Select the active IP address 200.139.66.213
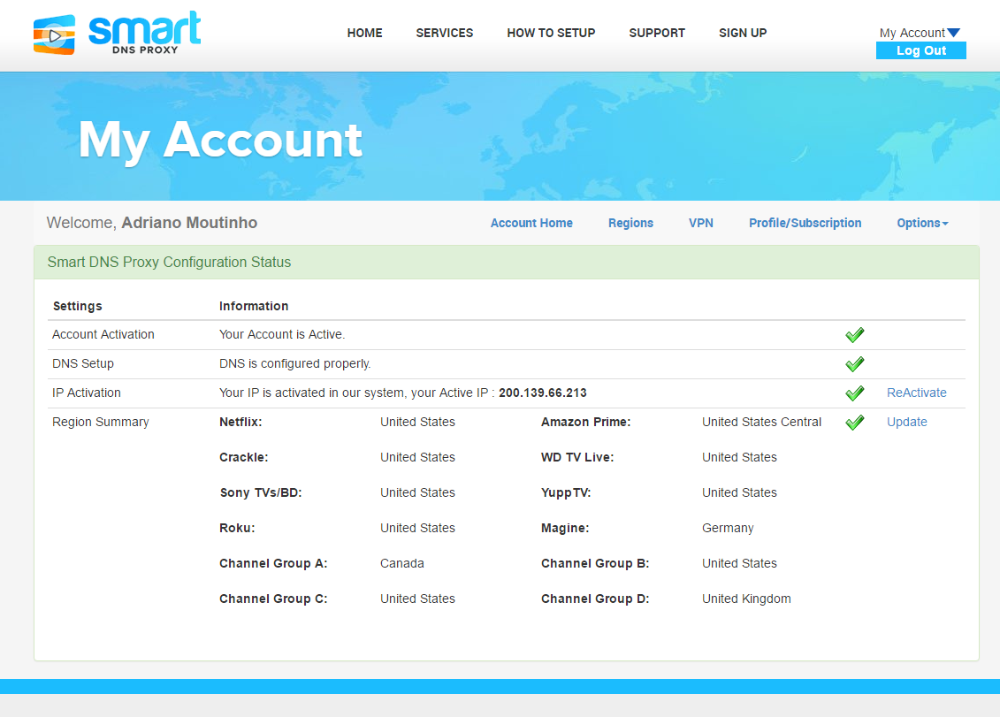This screenshot has width=1000, height=717. tap(543, 393)
